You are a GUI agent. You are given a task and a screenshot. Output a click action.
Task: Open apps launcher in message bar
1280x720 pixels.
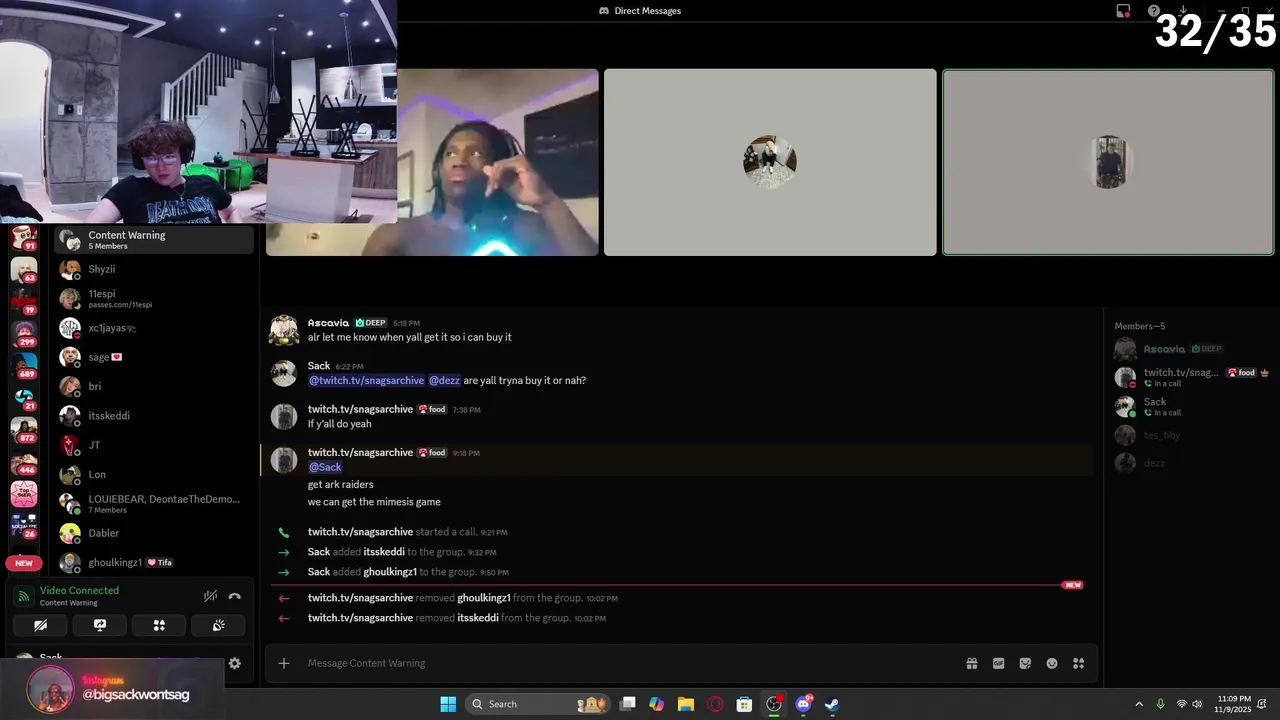pos(1079,663)
